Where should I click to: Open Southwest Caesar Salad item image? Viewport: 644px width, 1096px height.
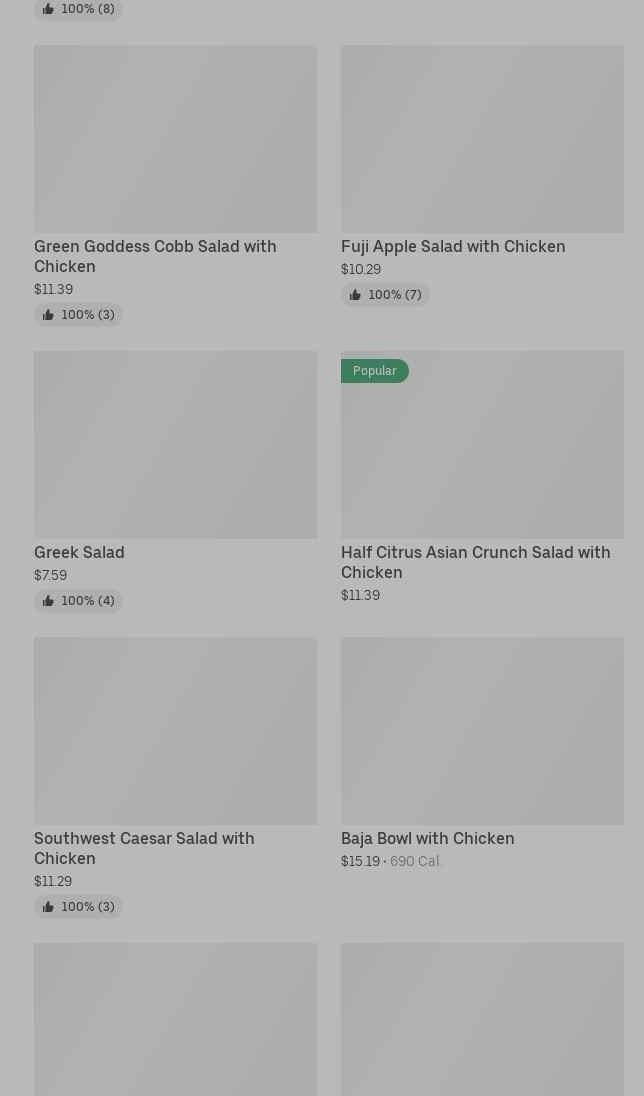(x=175, y=731)
